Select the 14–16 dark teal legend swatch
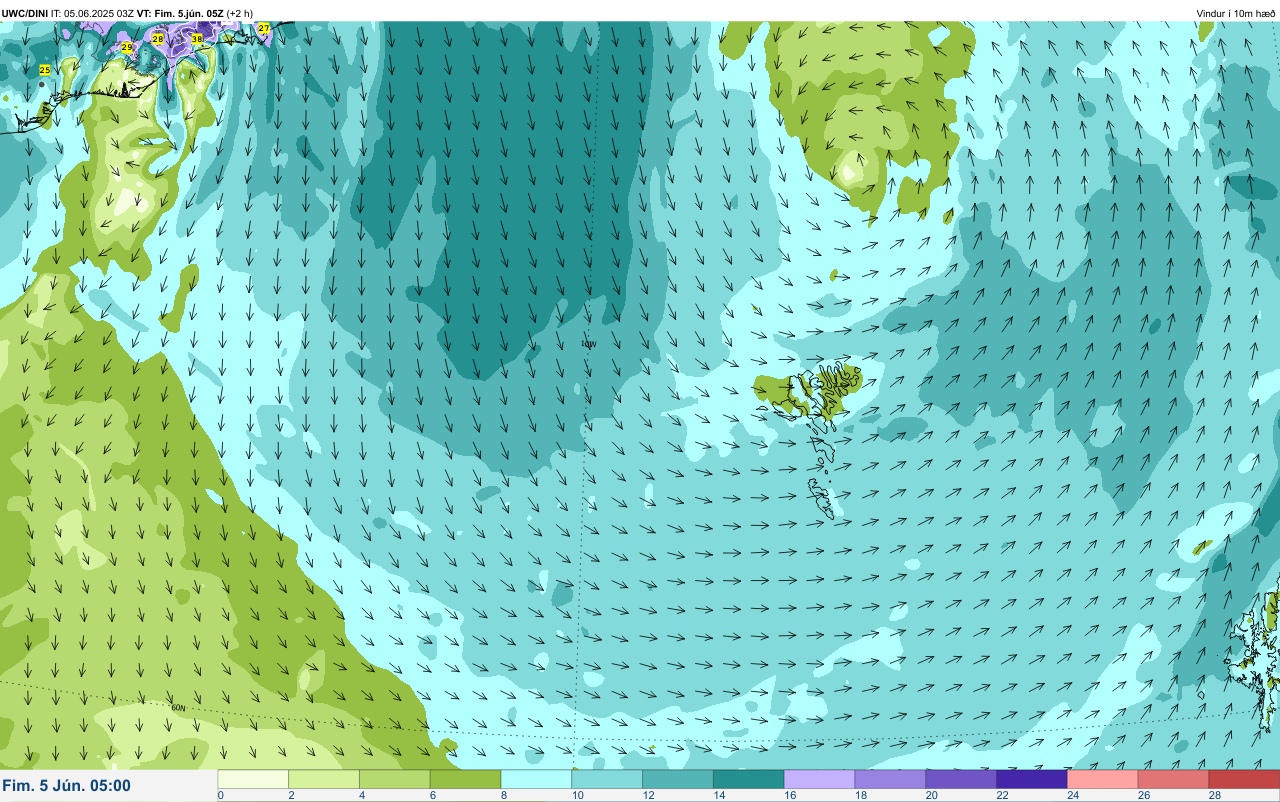 point(749,779)
